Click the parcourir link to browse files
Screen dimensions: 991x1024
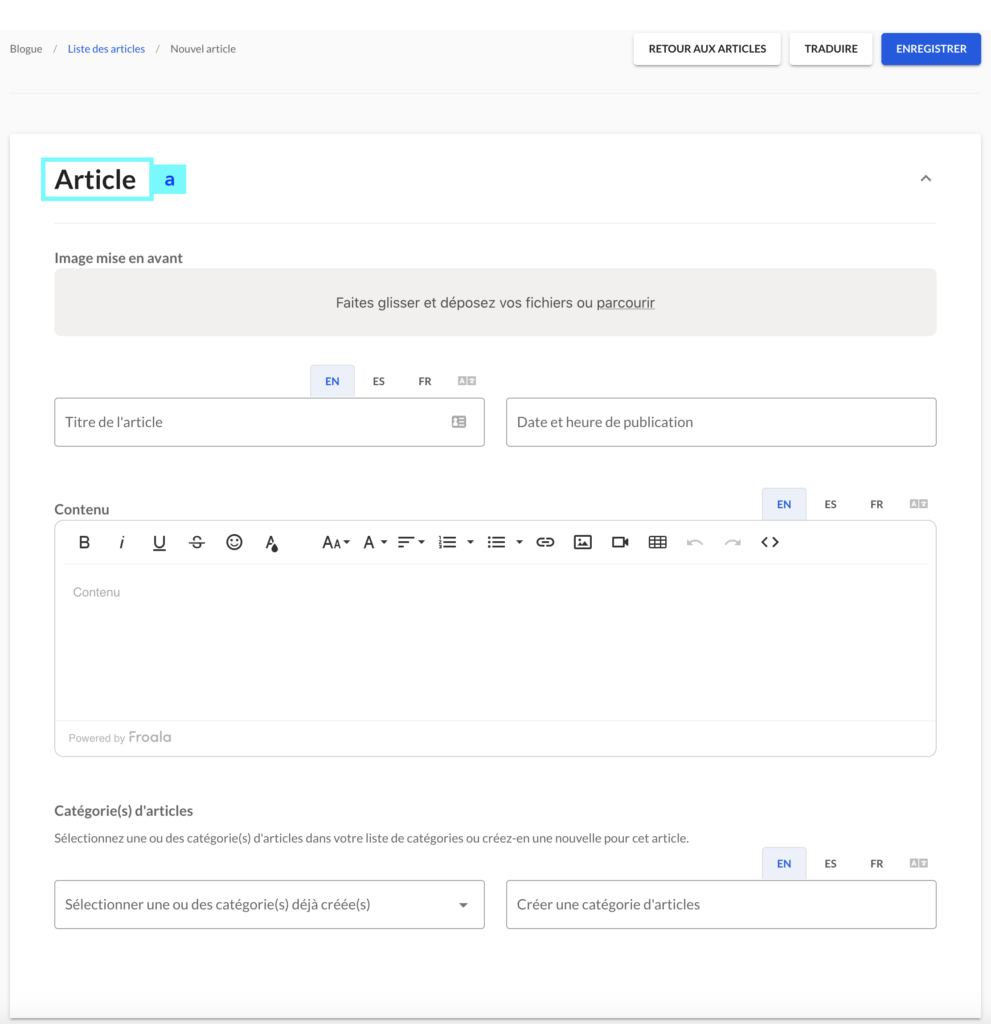[625, 303]
